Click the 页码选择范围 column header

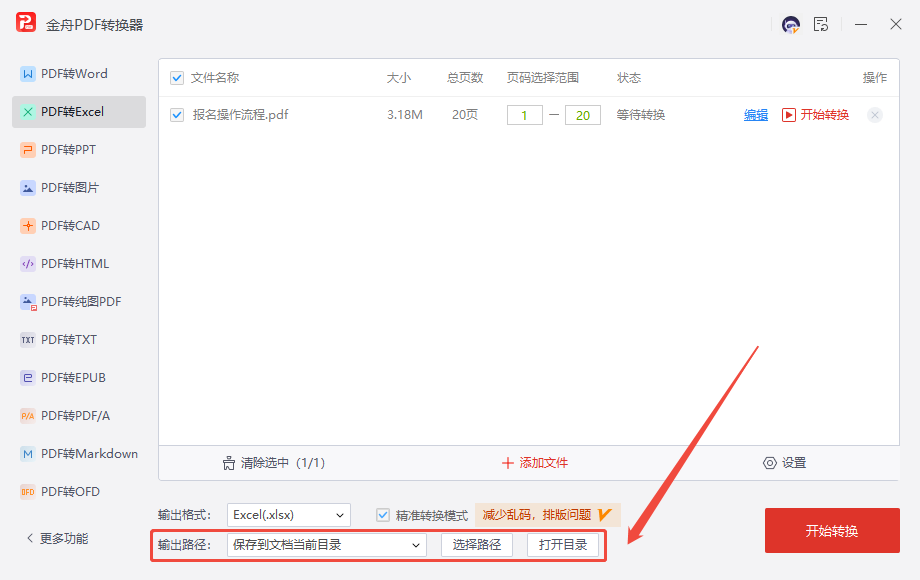pyautogui.click(x=543, y=78)
